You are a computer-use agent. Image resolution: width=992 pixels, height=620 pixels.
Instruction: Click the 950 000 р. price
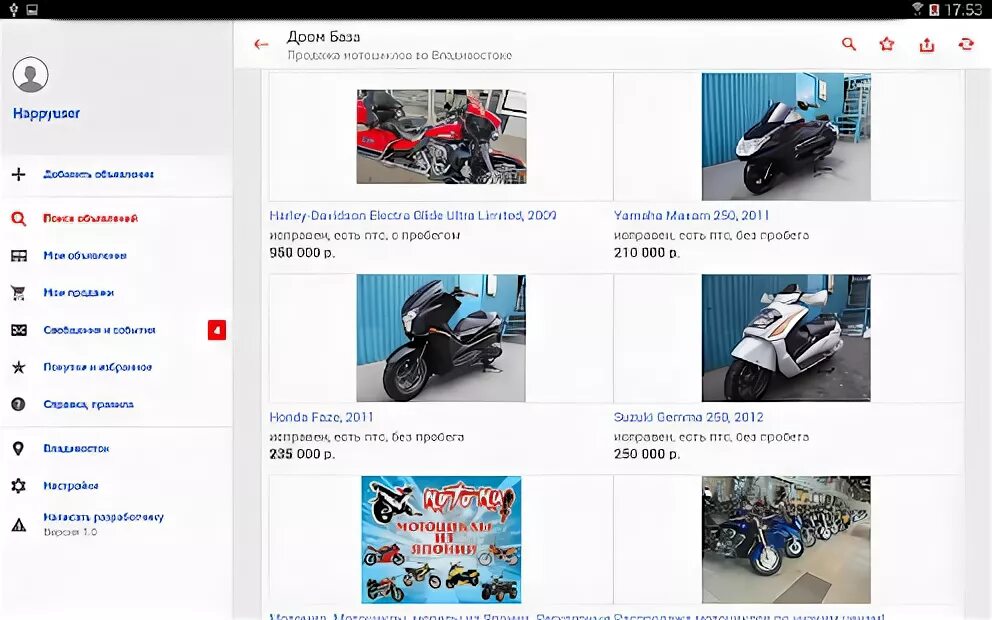click(302, 253)
